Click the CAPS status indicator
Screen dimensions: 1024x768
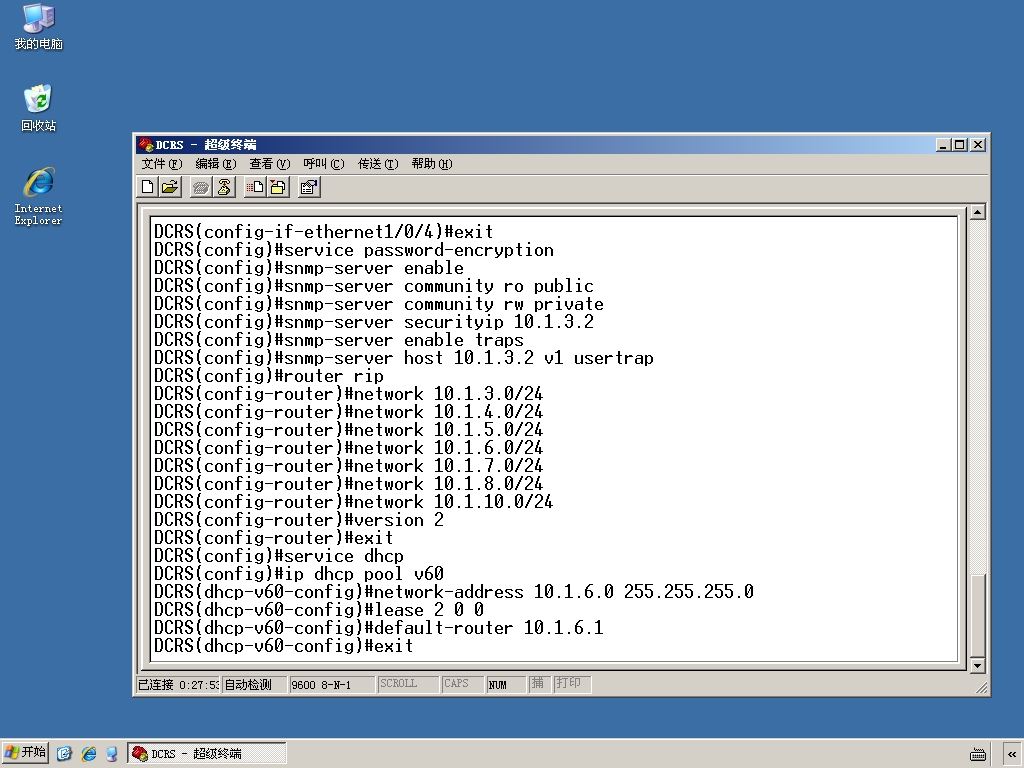tap(462, 684)
